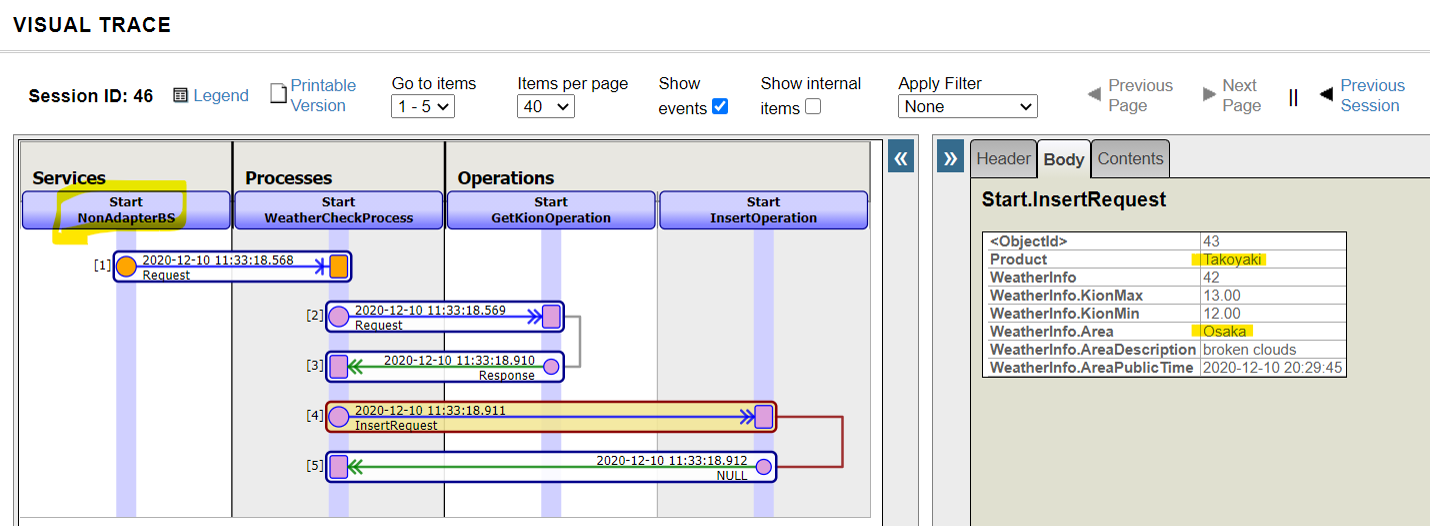The height and width of the screenshot is (526, 1430).
Task: Go to Previous Session link
Action: 1372,96
